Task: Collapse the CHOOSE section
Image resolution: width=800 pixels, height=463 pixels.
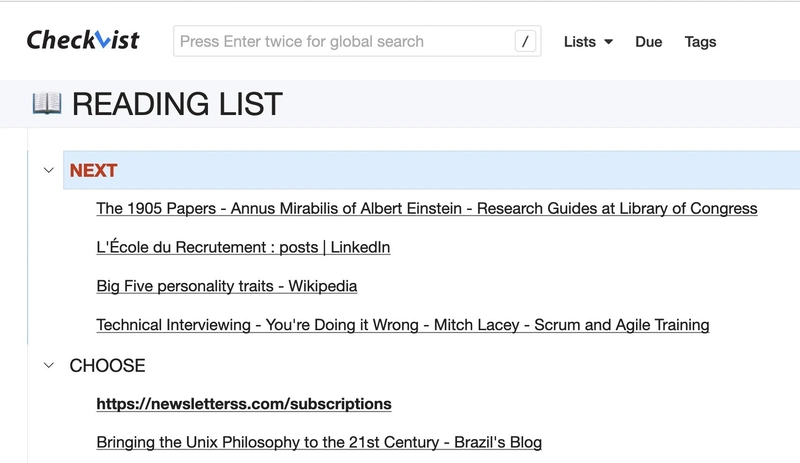Action: tap(48, 365)
